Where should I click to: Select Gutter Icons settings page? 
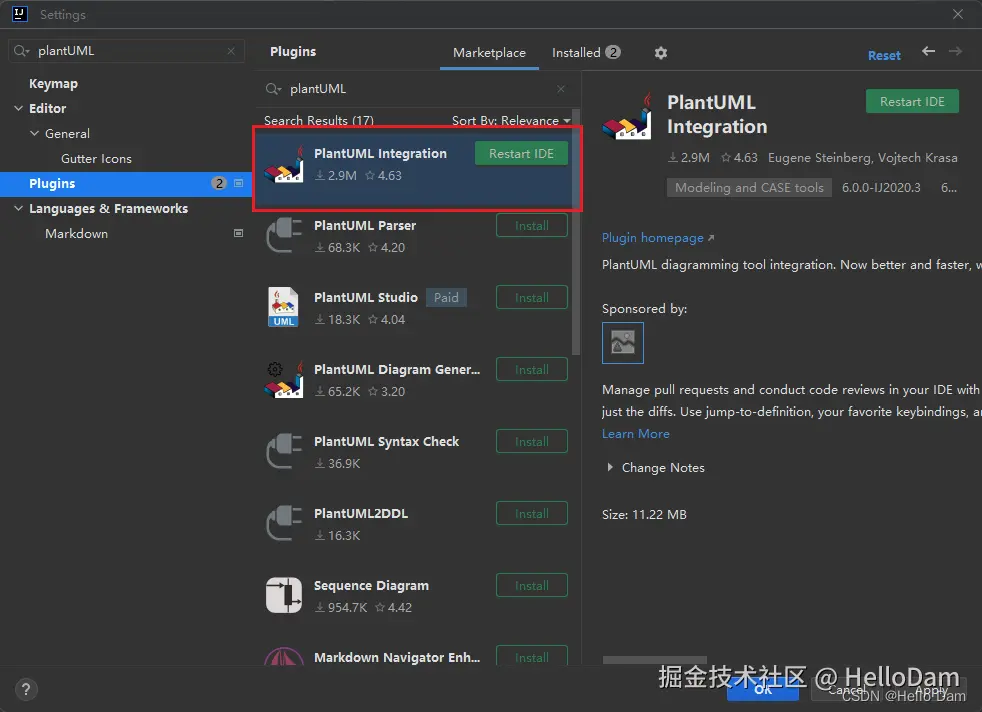(96, 158)
